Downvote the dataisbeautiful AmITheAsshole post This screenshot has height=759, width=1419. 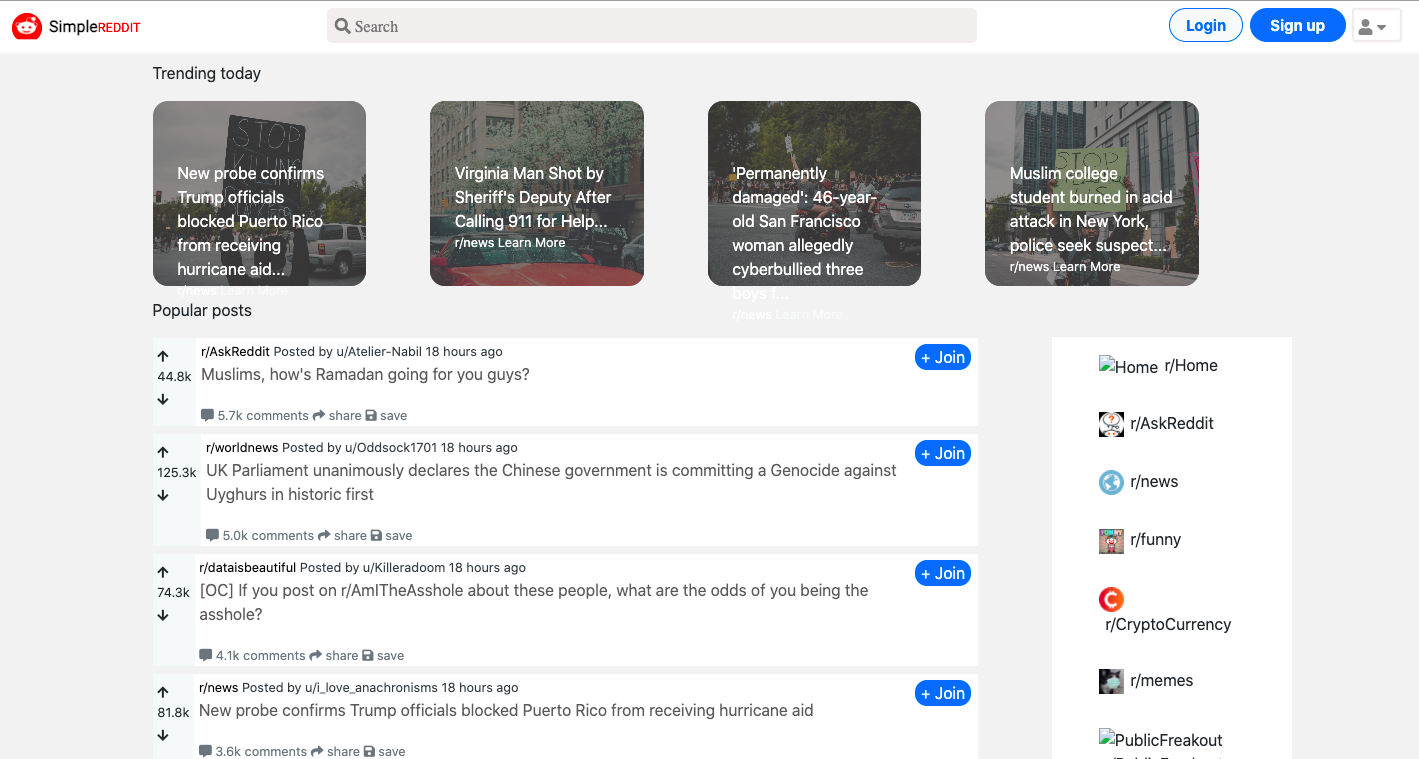point(163,615)
